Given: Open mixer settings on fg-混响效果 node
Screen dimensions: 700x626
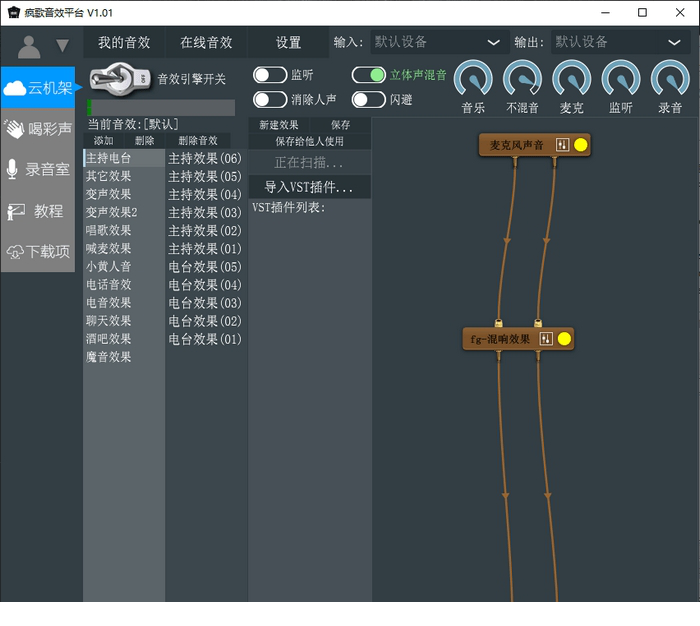Looking at the screenshot, I should point(546,339).
